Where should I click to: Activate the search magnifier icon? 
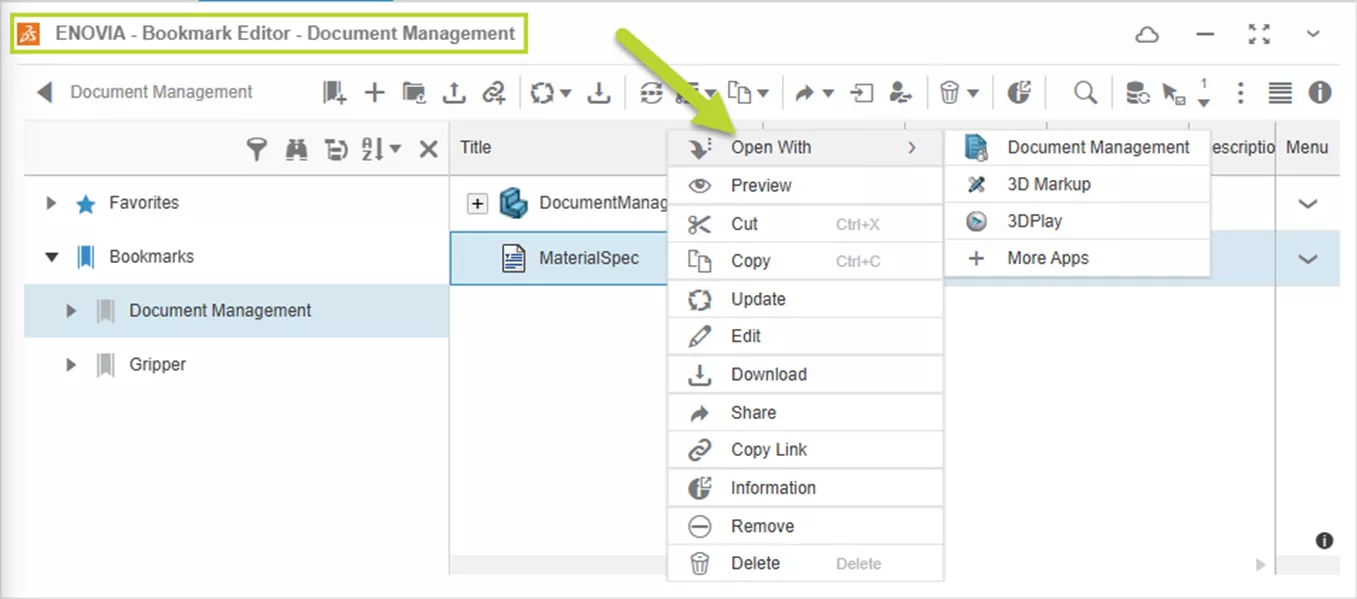tap(1084, 92)
